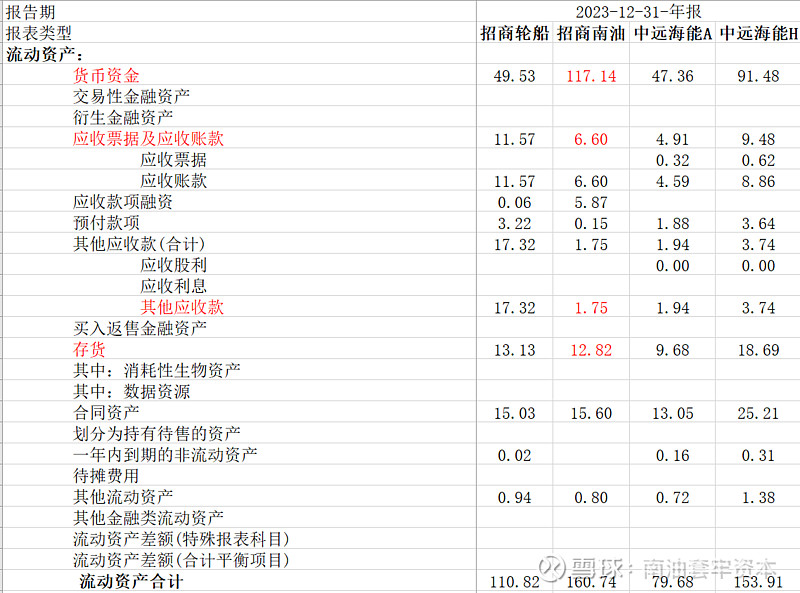Screen dimensions: 800x593
Task: Select the cell 13.05
Action: coord(672,413)
